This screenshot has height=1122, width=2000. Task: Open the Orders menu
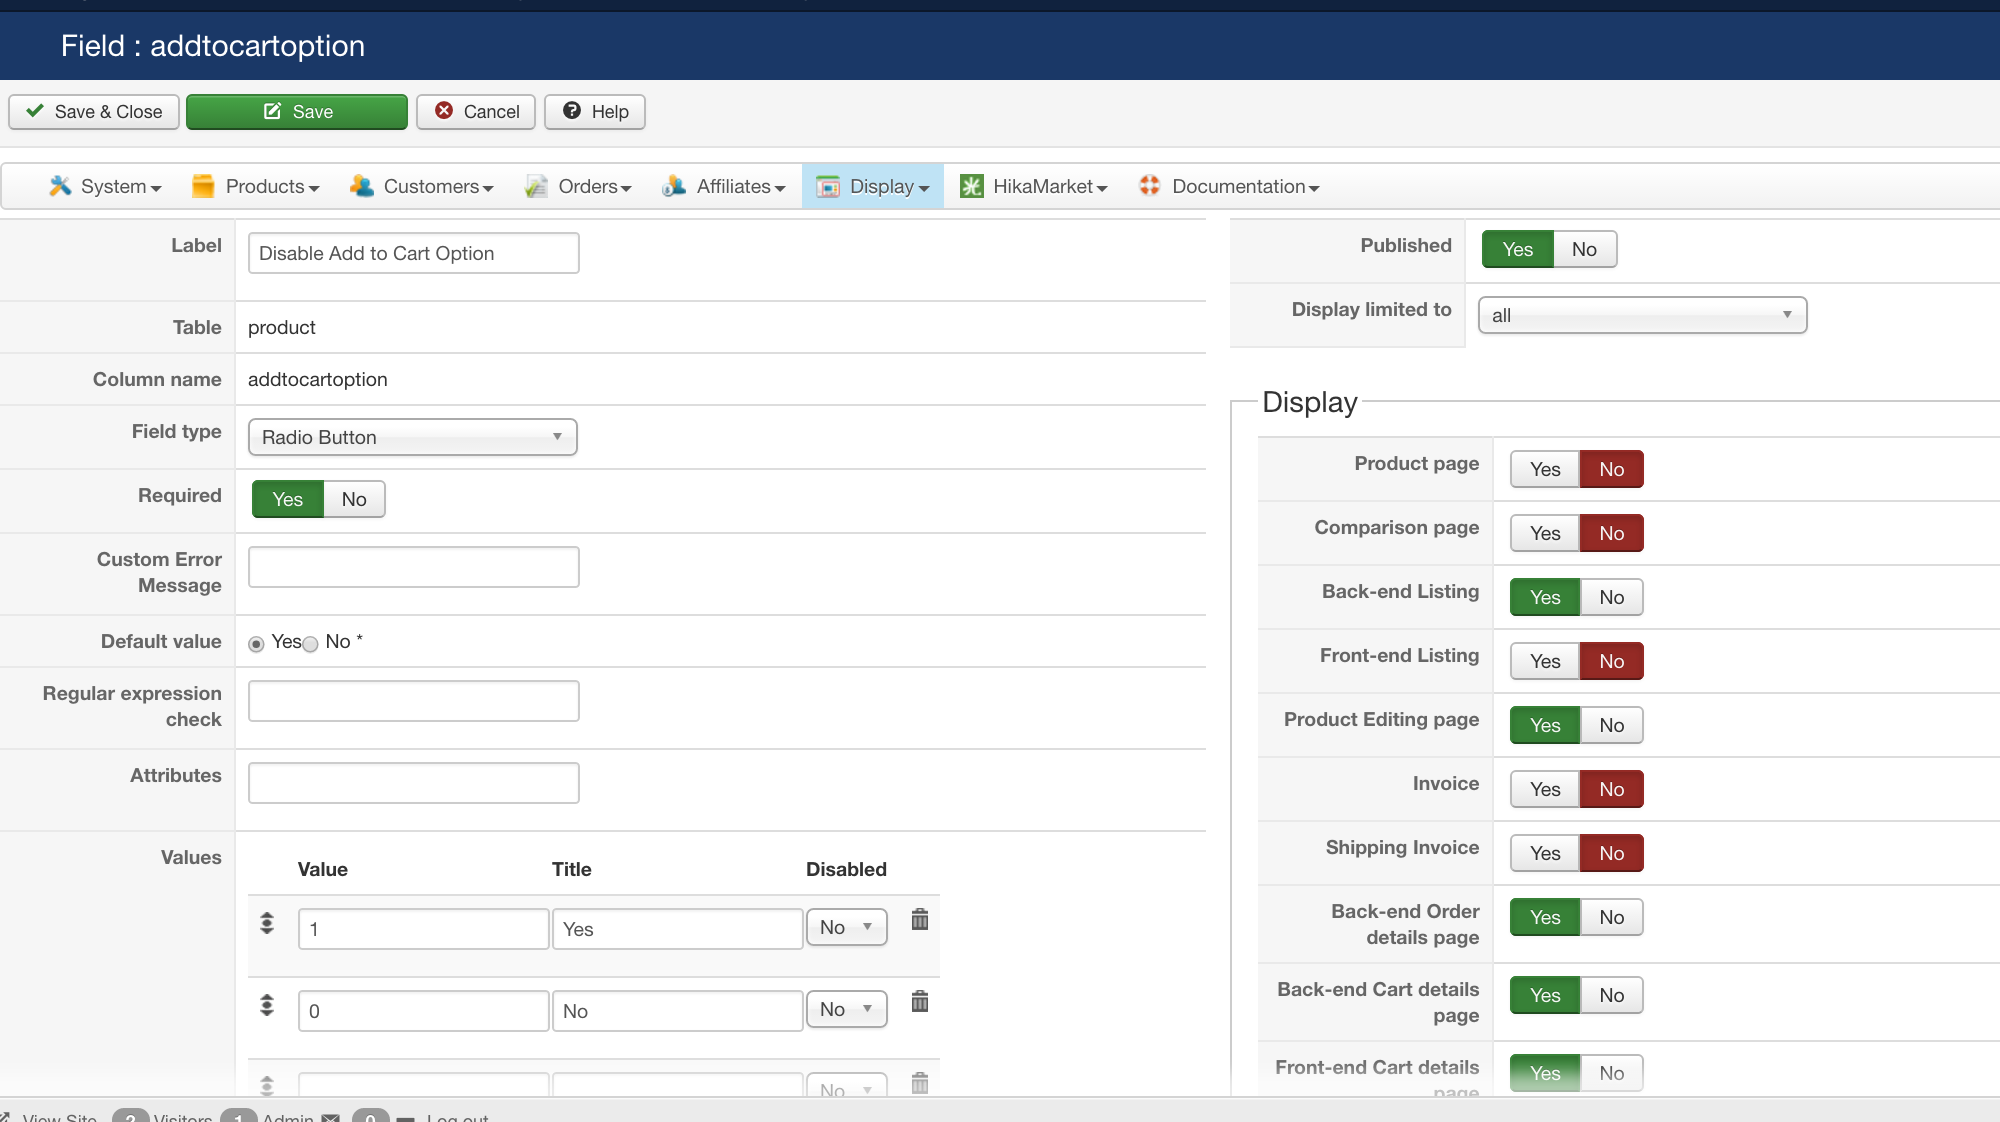tap(578, 186)
